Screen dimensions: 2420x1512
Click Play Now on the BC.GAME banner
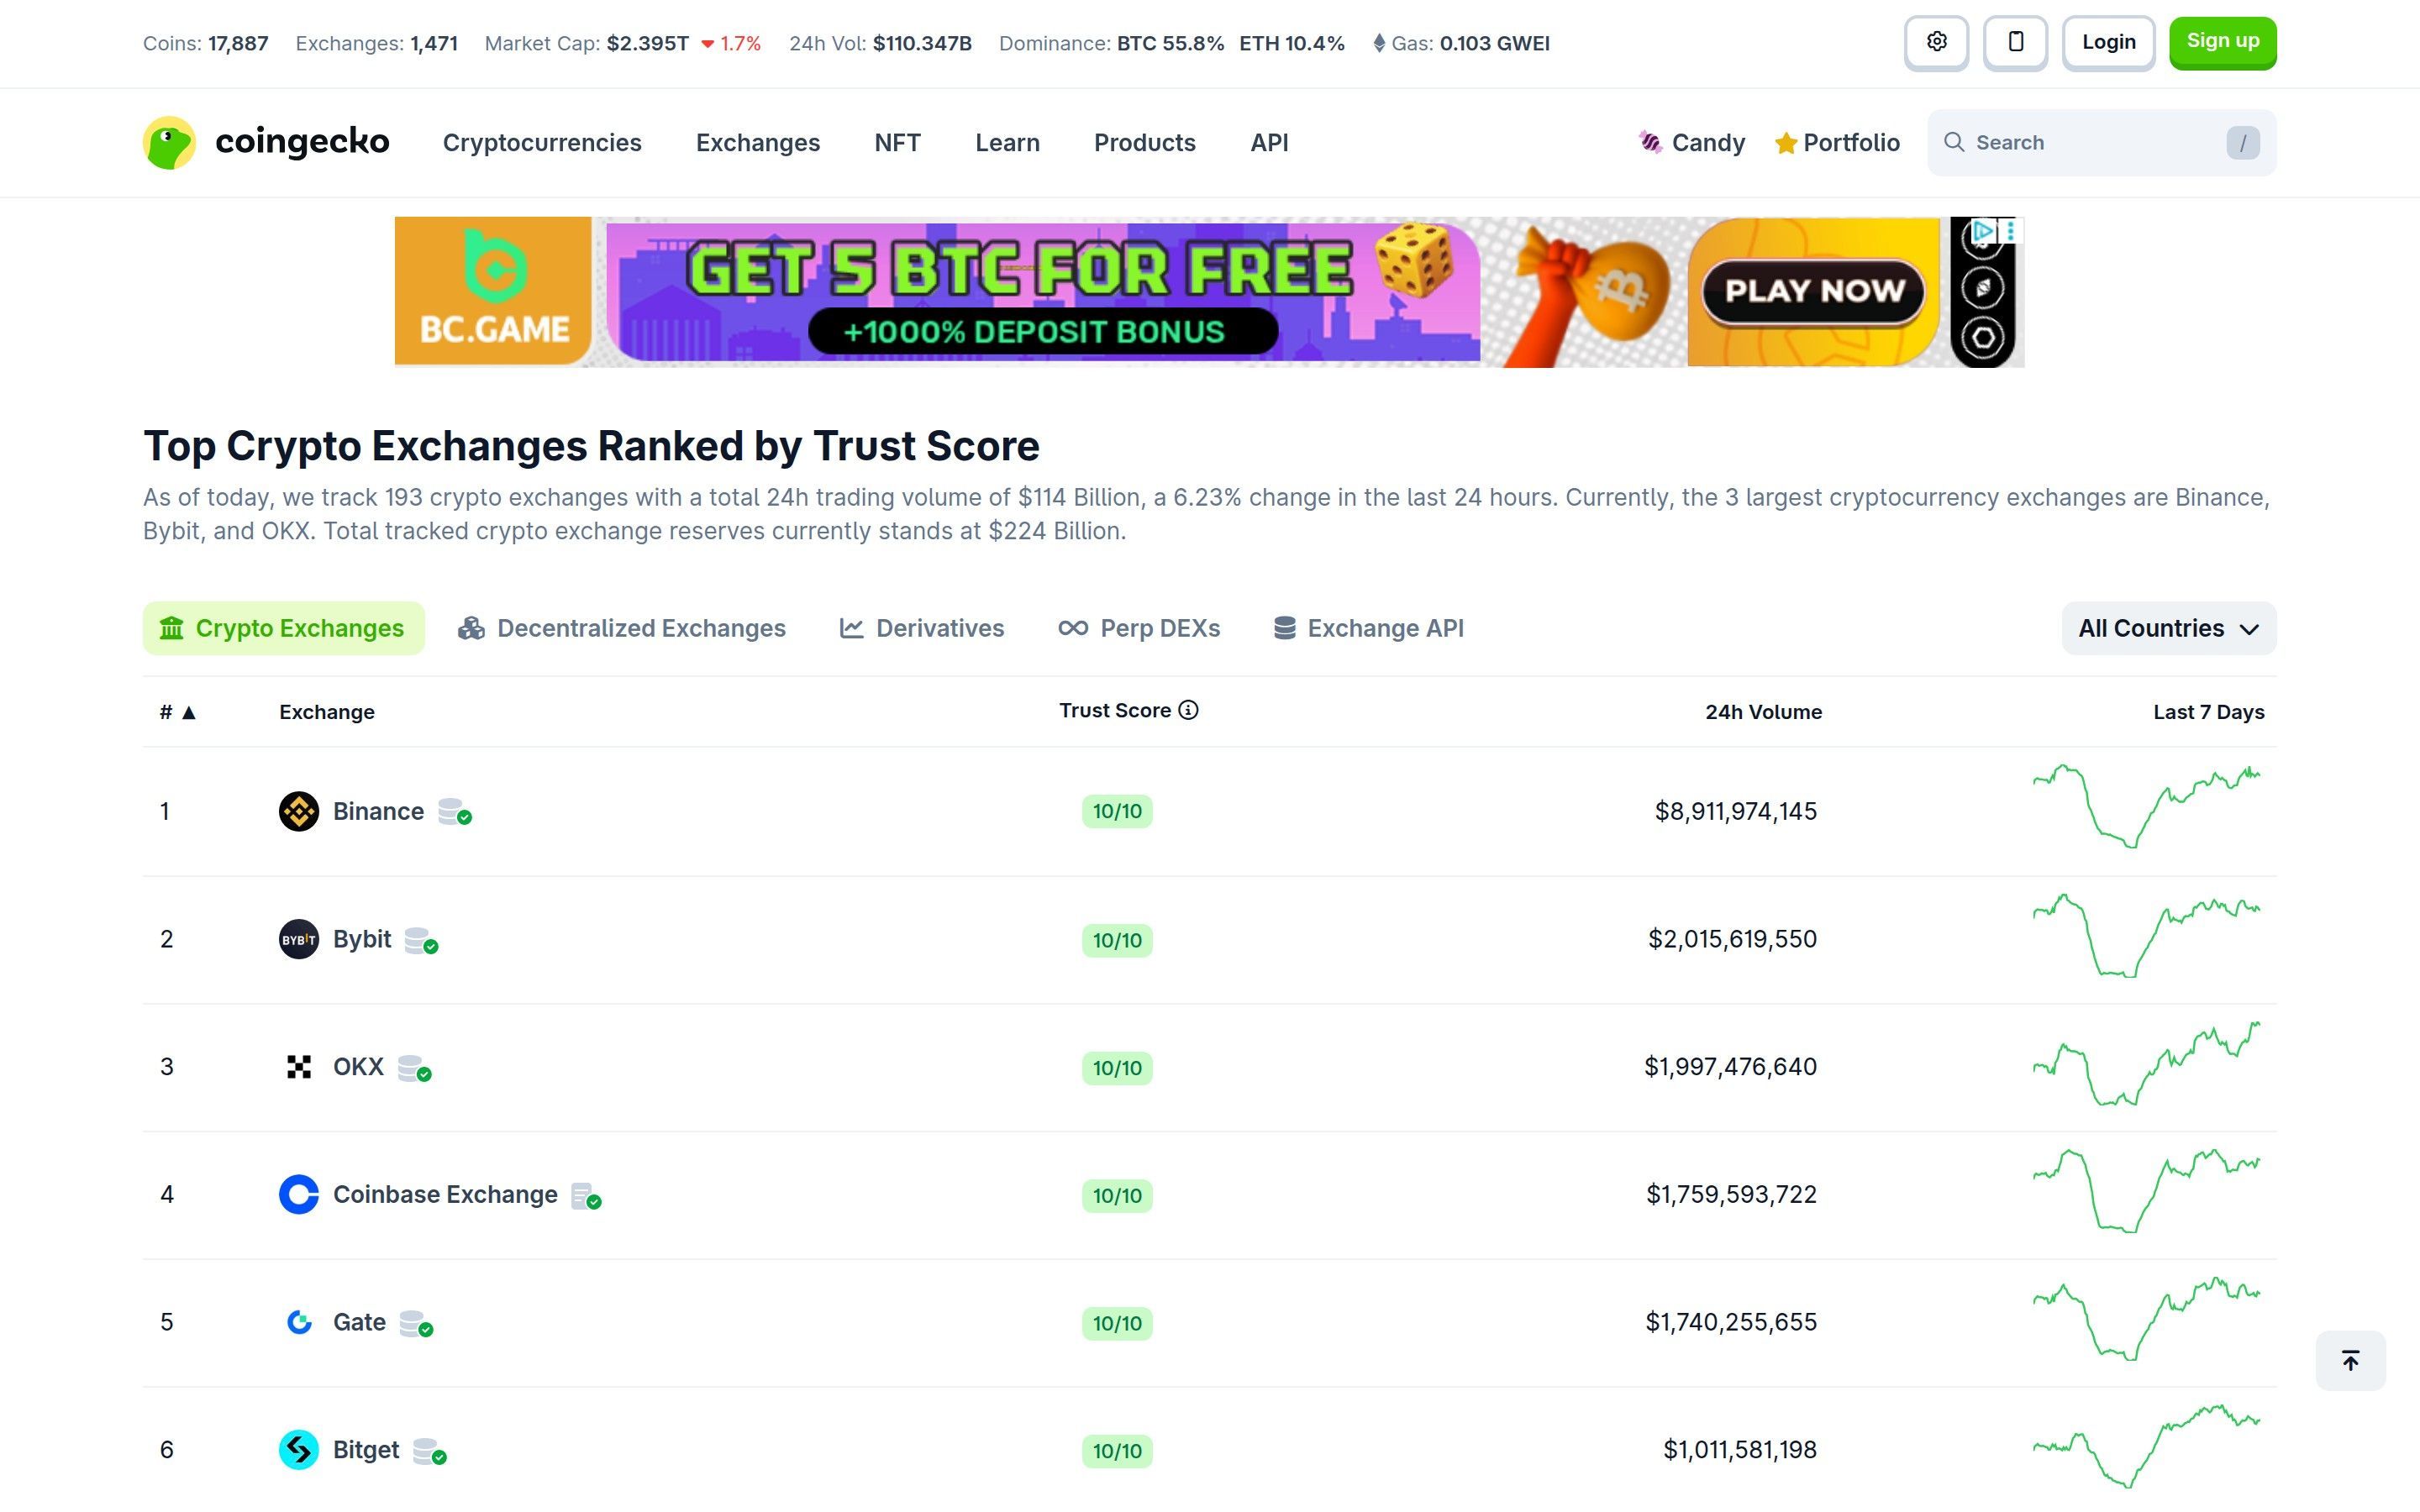click(x=1814, y=291)
